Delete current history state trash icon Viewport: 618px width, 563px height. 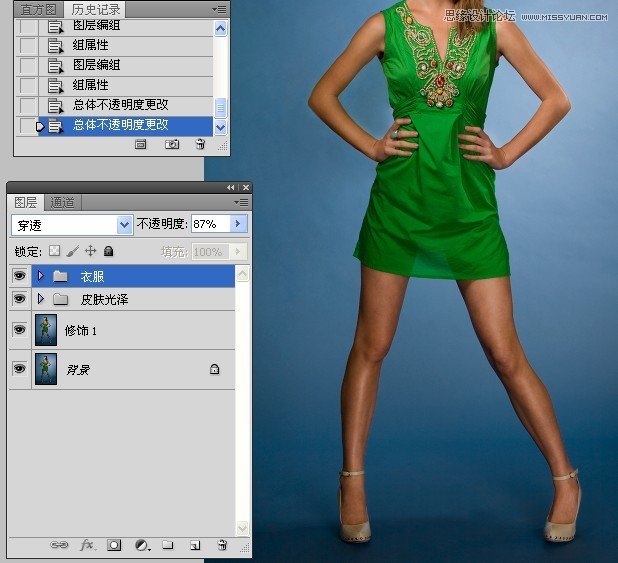point(200,144)
